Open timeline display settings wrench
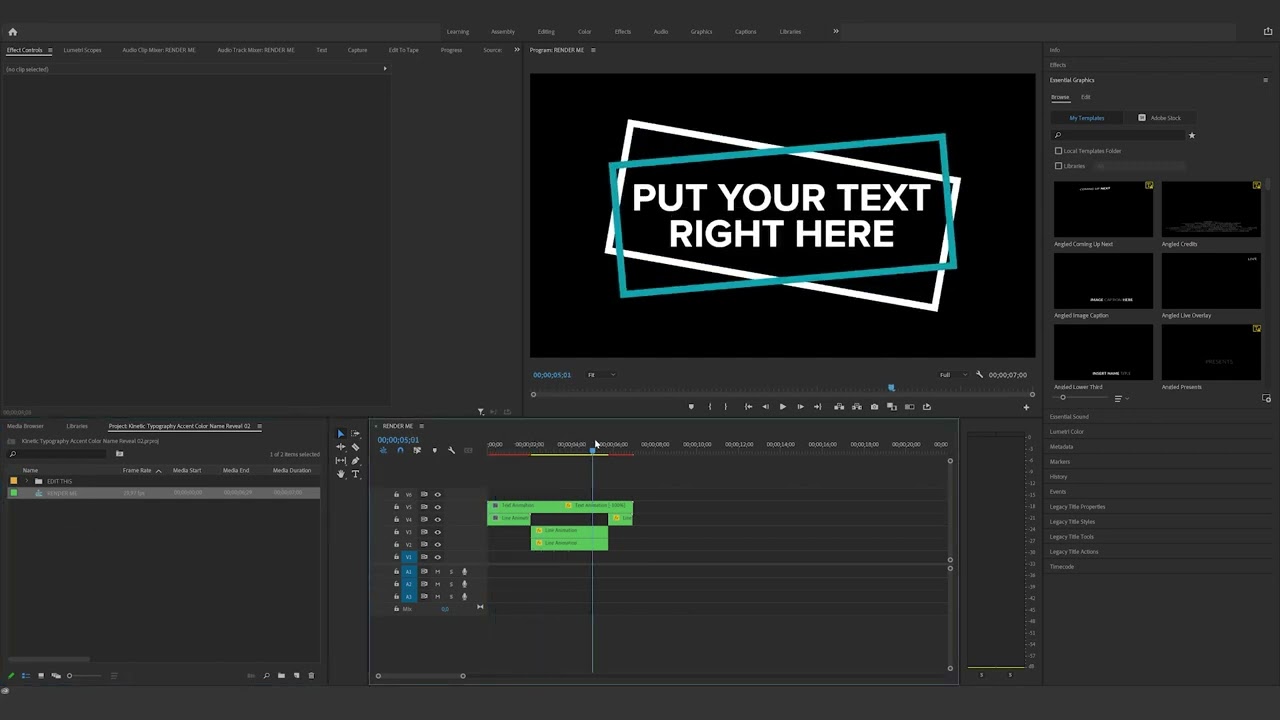Screen dimensions: 1280x720 [x=451, y=450]
